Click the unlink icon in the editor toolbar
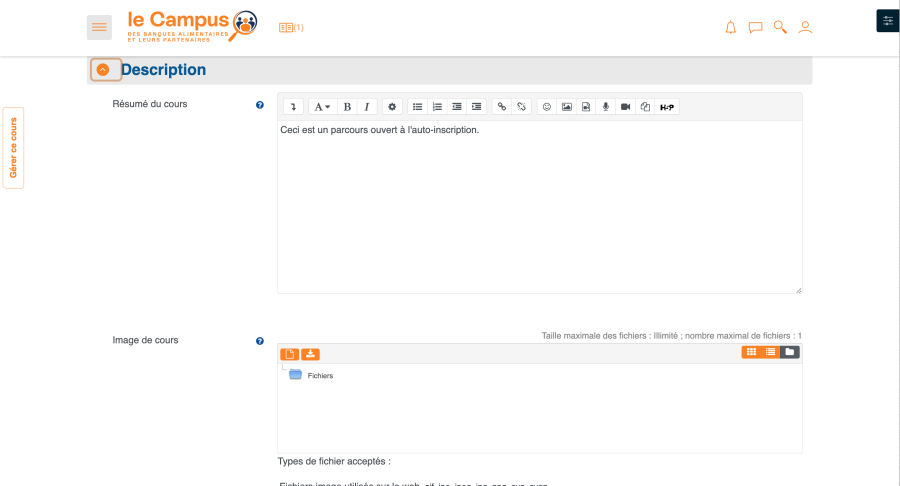The width and height of the screenshot is (900, 486). (x=521, y=106)
